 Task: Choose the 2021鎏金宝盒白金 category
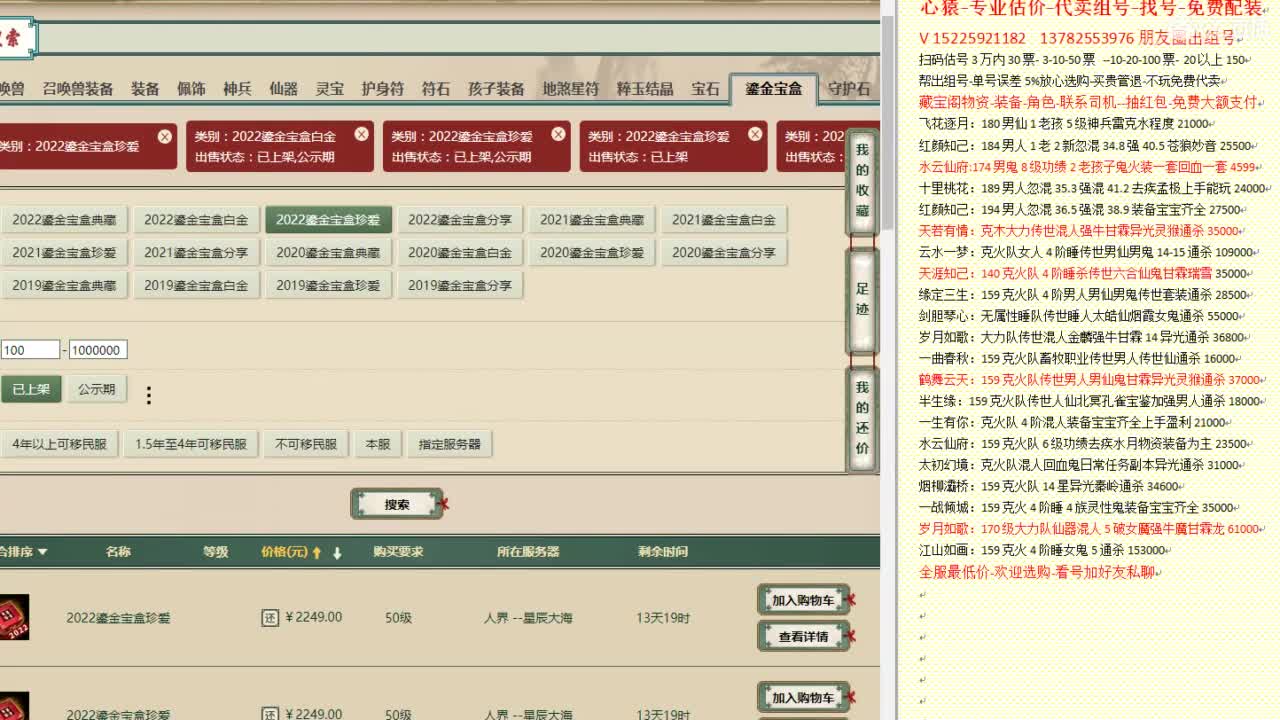(x=724, y=220)
